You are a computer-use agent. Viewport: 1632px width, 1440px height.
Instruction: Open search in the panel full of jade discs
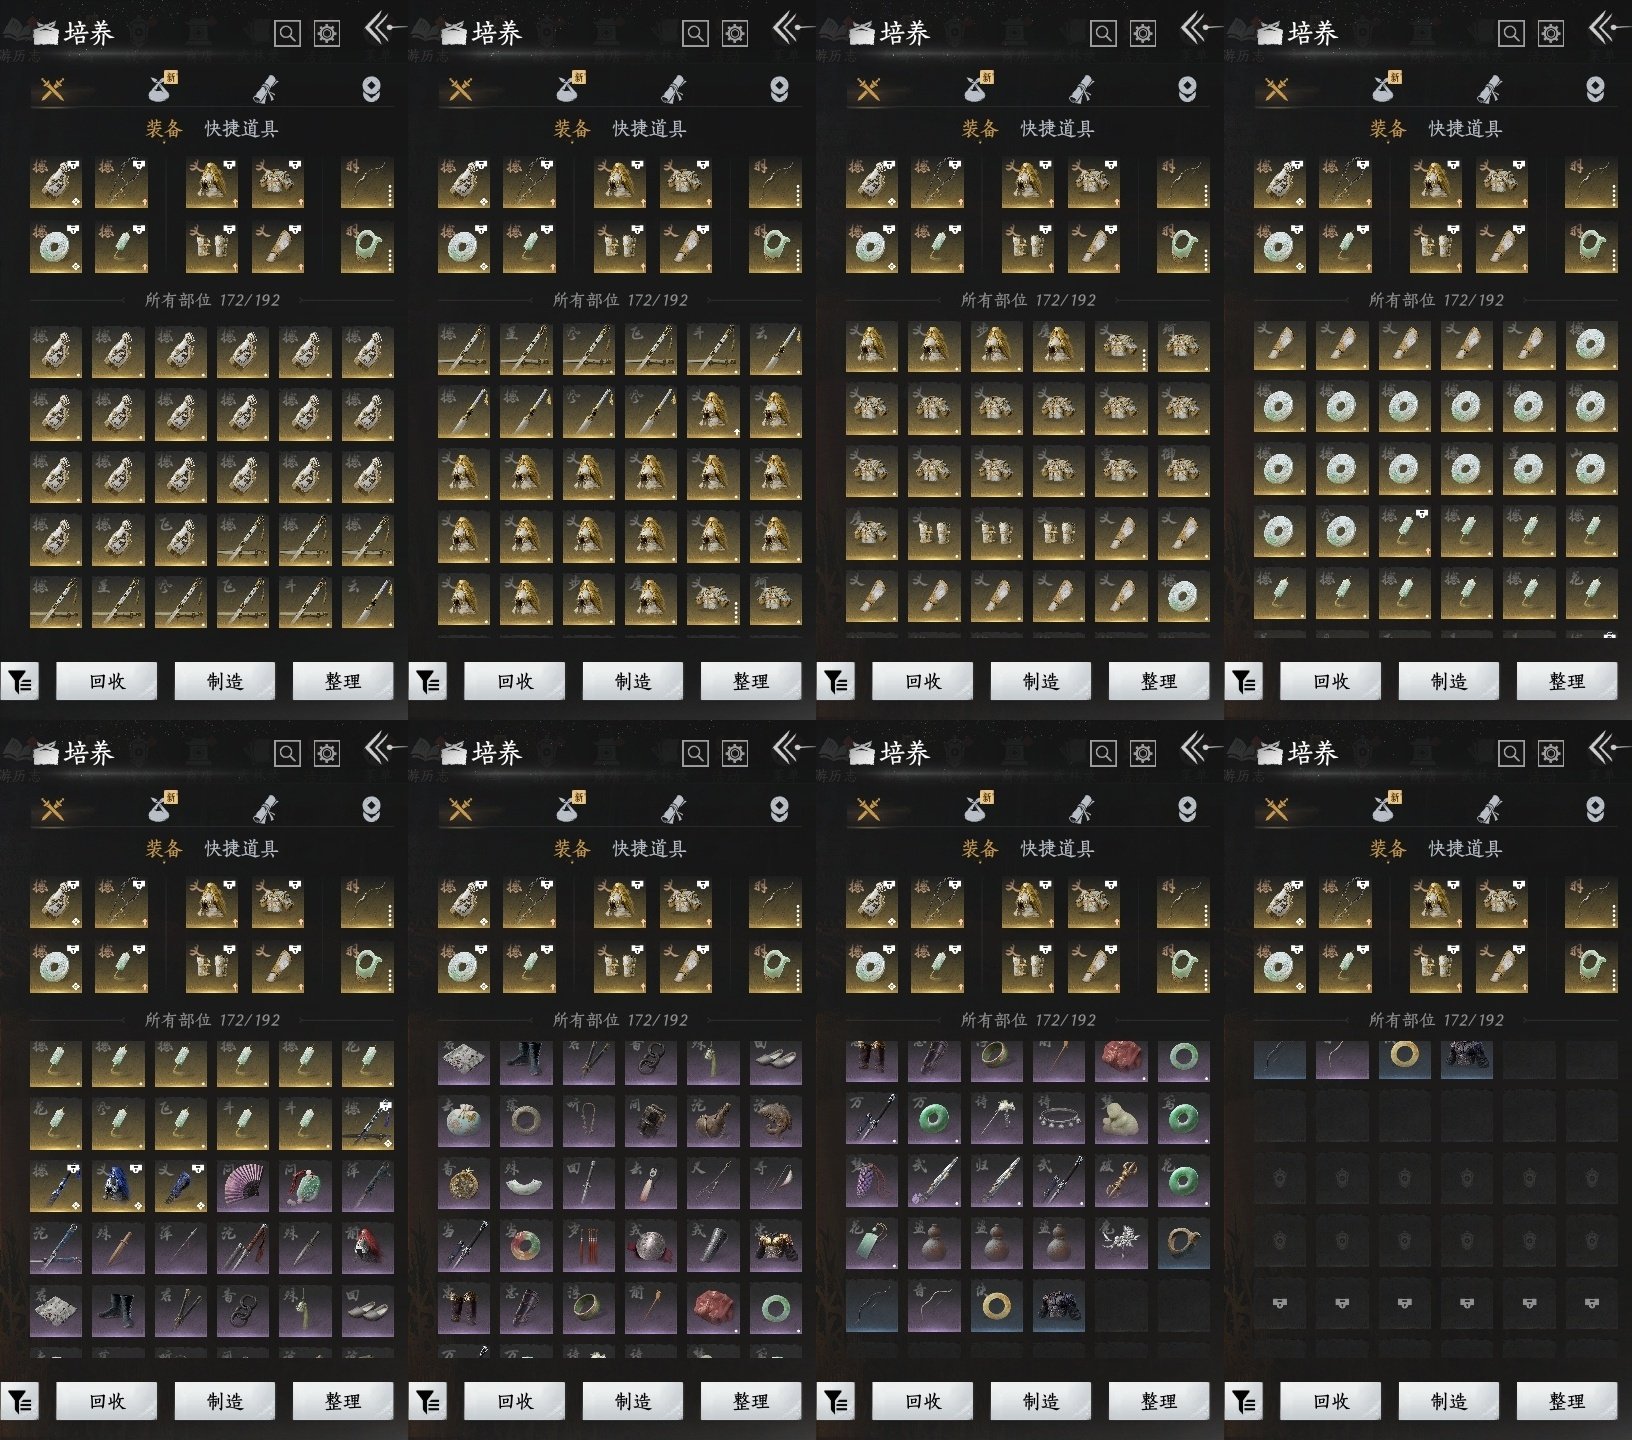pyautogui.click(x=1511, y=33)
